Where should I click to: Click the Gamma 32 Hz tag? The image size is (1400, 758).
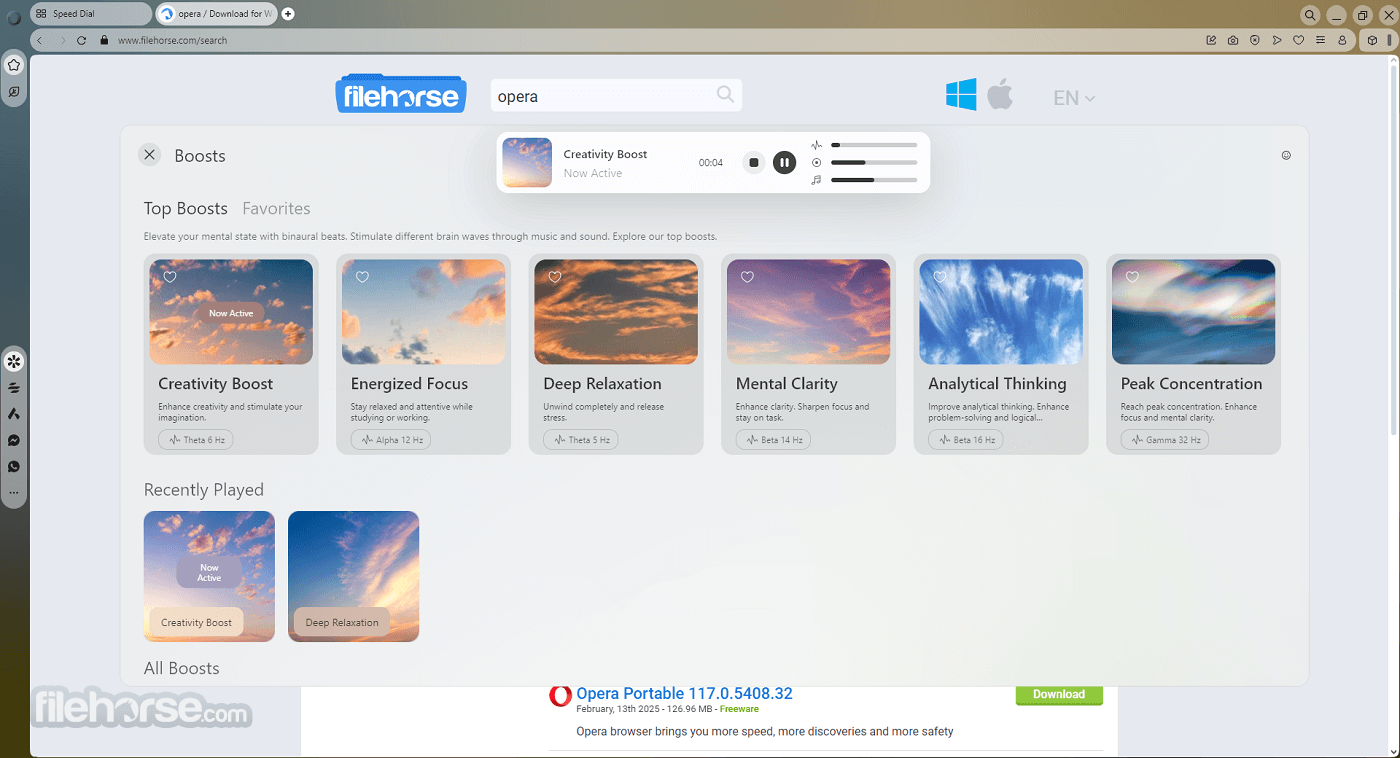click(1164, 440)
